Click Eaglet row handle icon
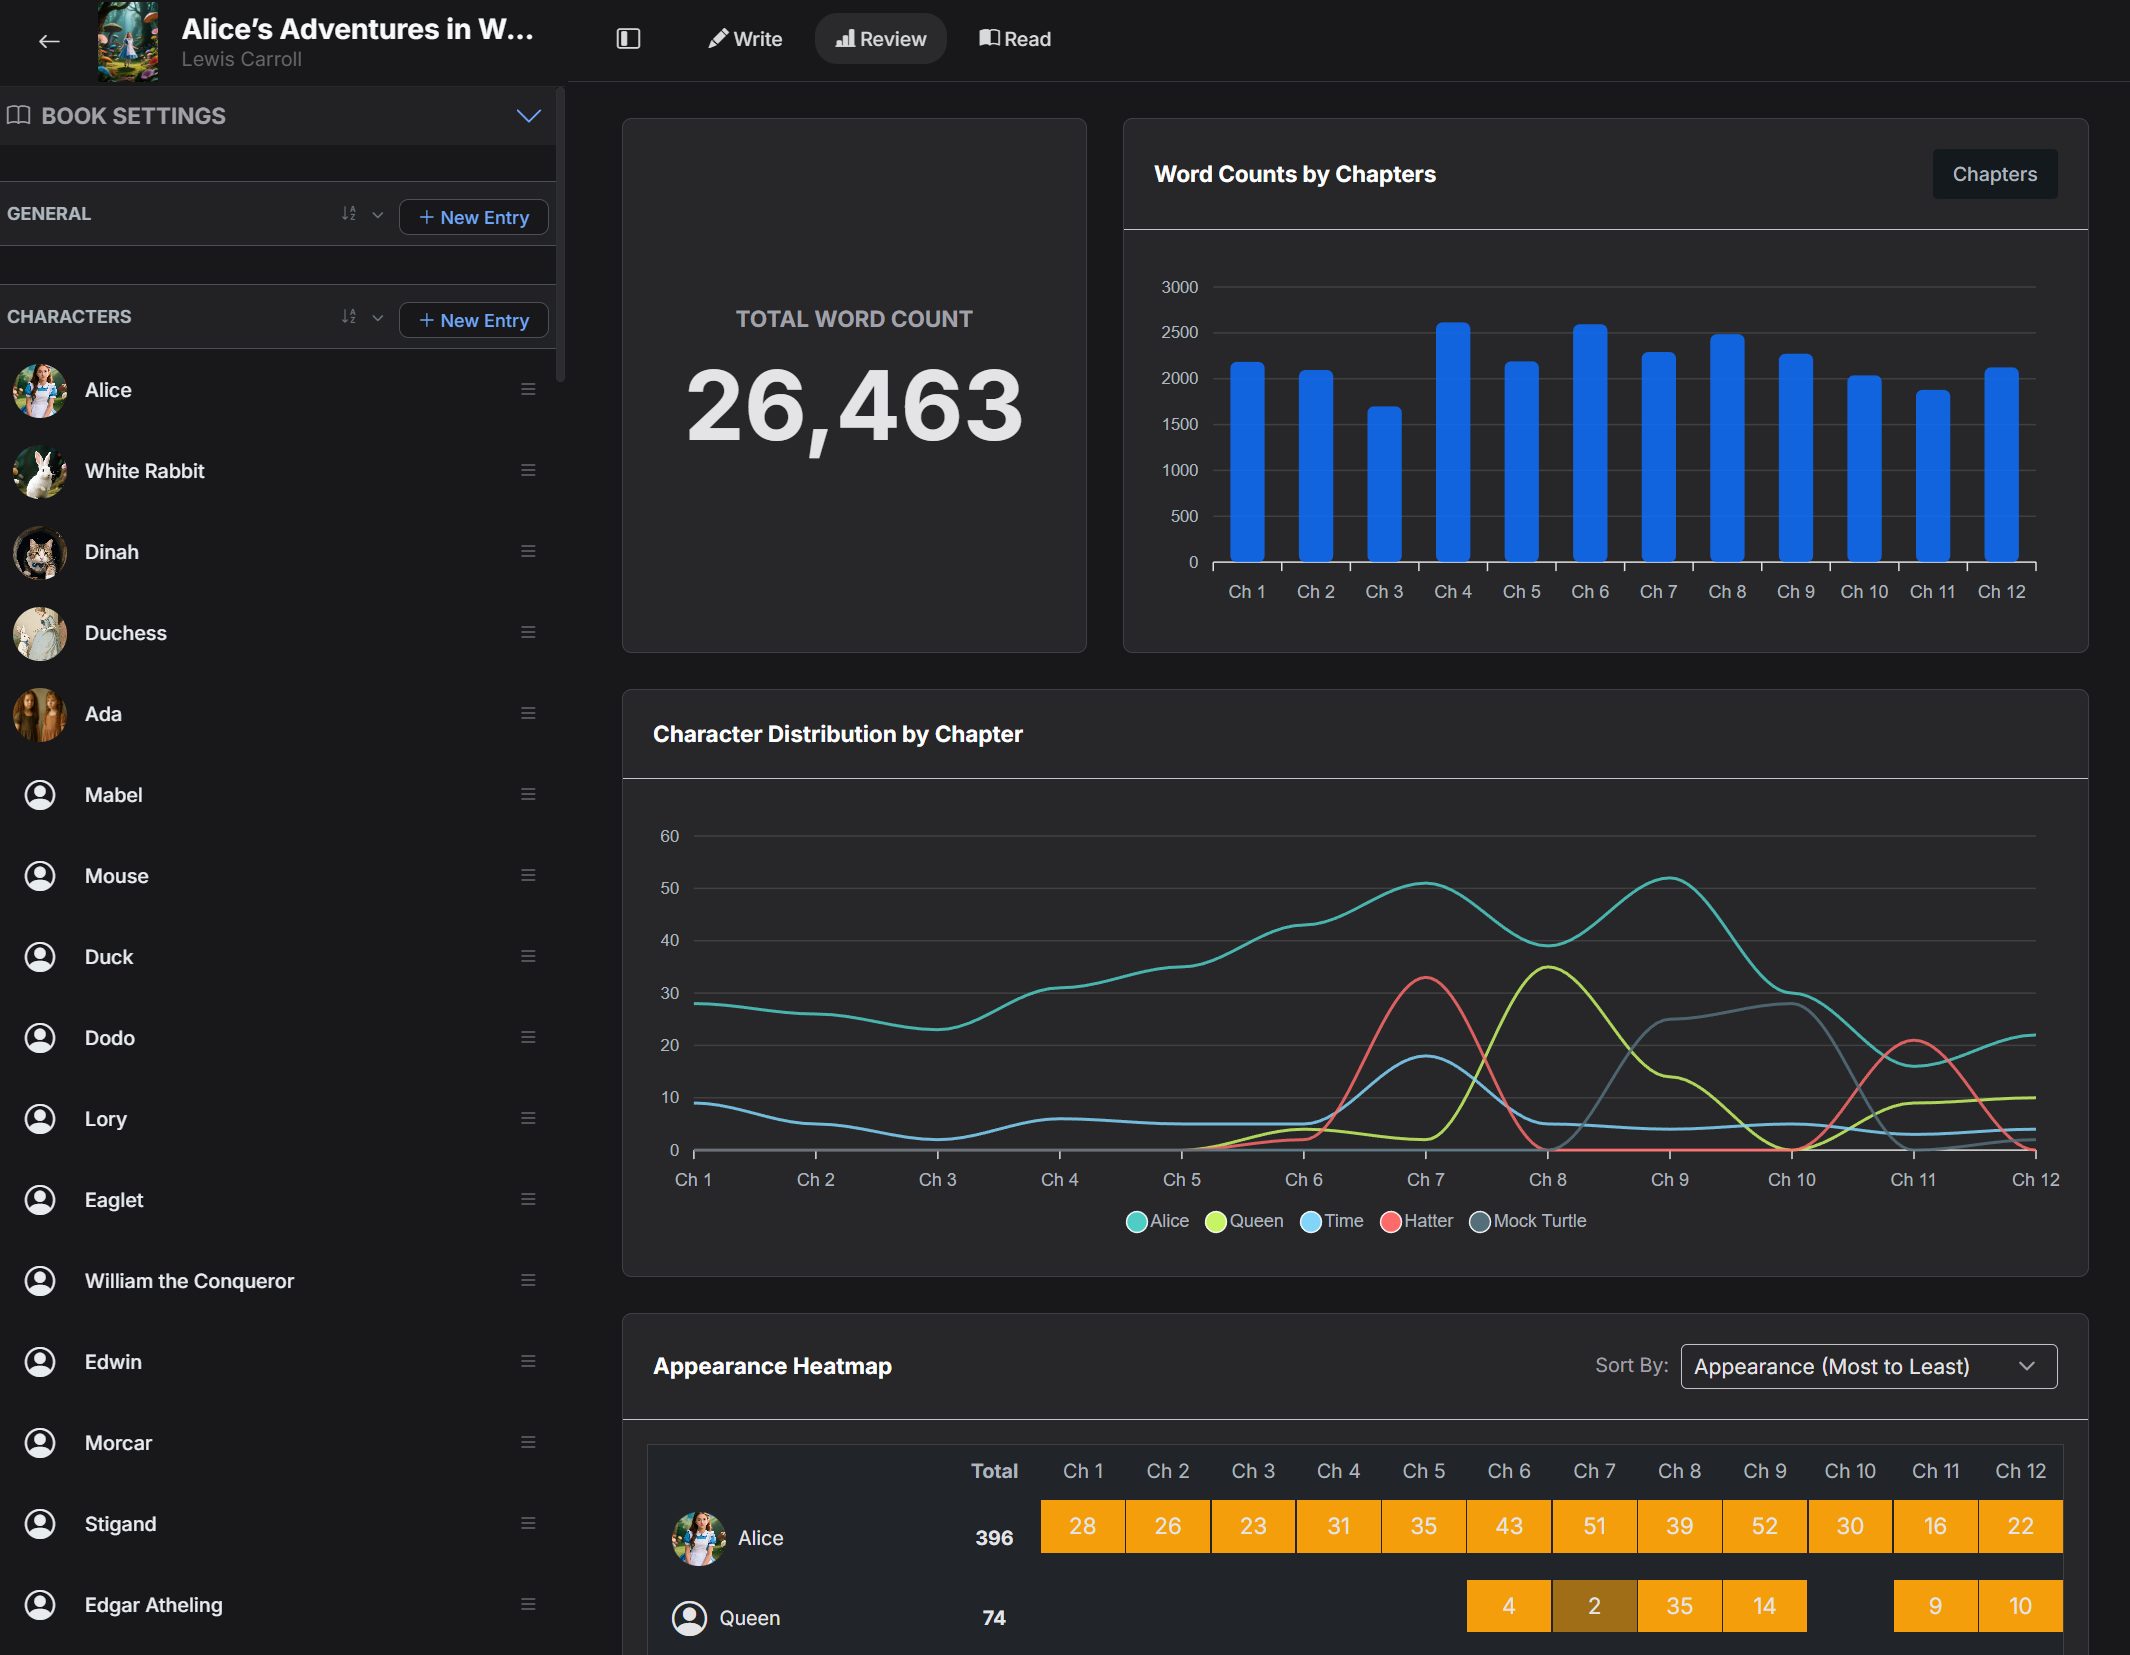The image size is (2130, 1655). coord(528,1199)
